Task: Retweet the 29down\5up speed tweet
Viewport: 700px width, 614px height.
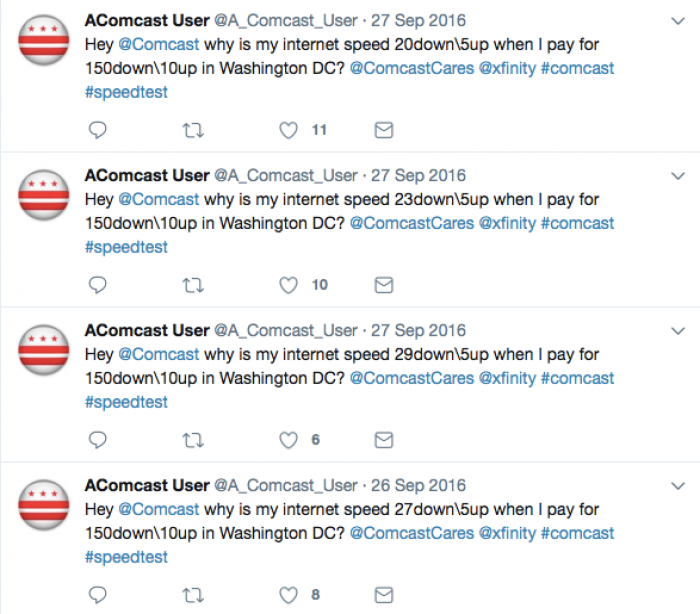Action: (x=193, y=440)
